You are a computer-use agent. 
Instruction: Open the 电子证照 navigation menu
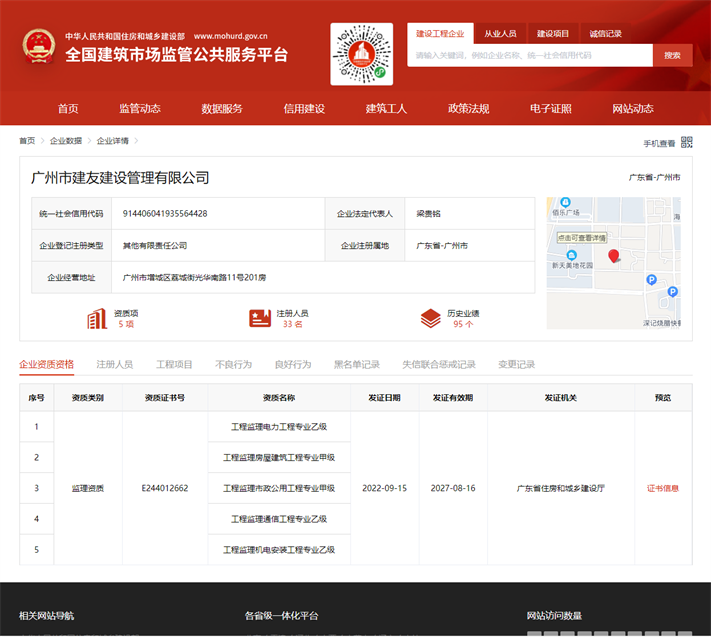tap(550, 108)
